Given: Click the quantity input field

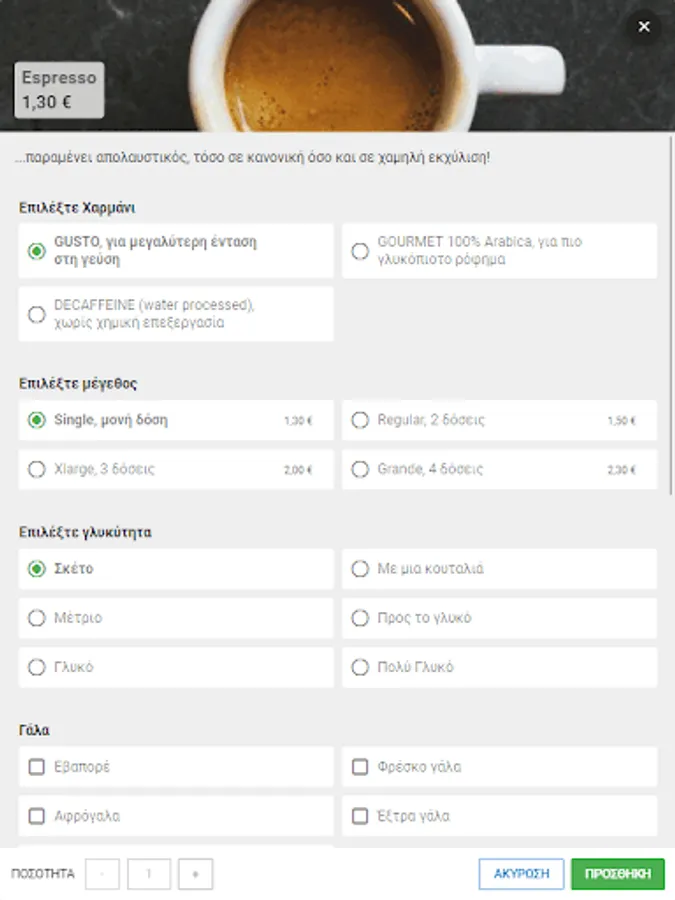Looking at the screenshot, I should tap(149, 874).
